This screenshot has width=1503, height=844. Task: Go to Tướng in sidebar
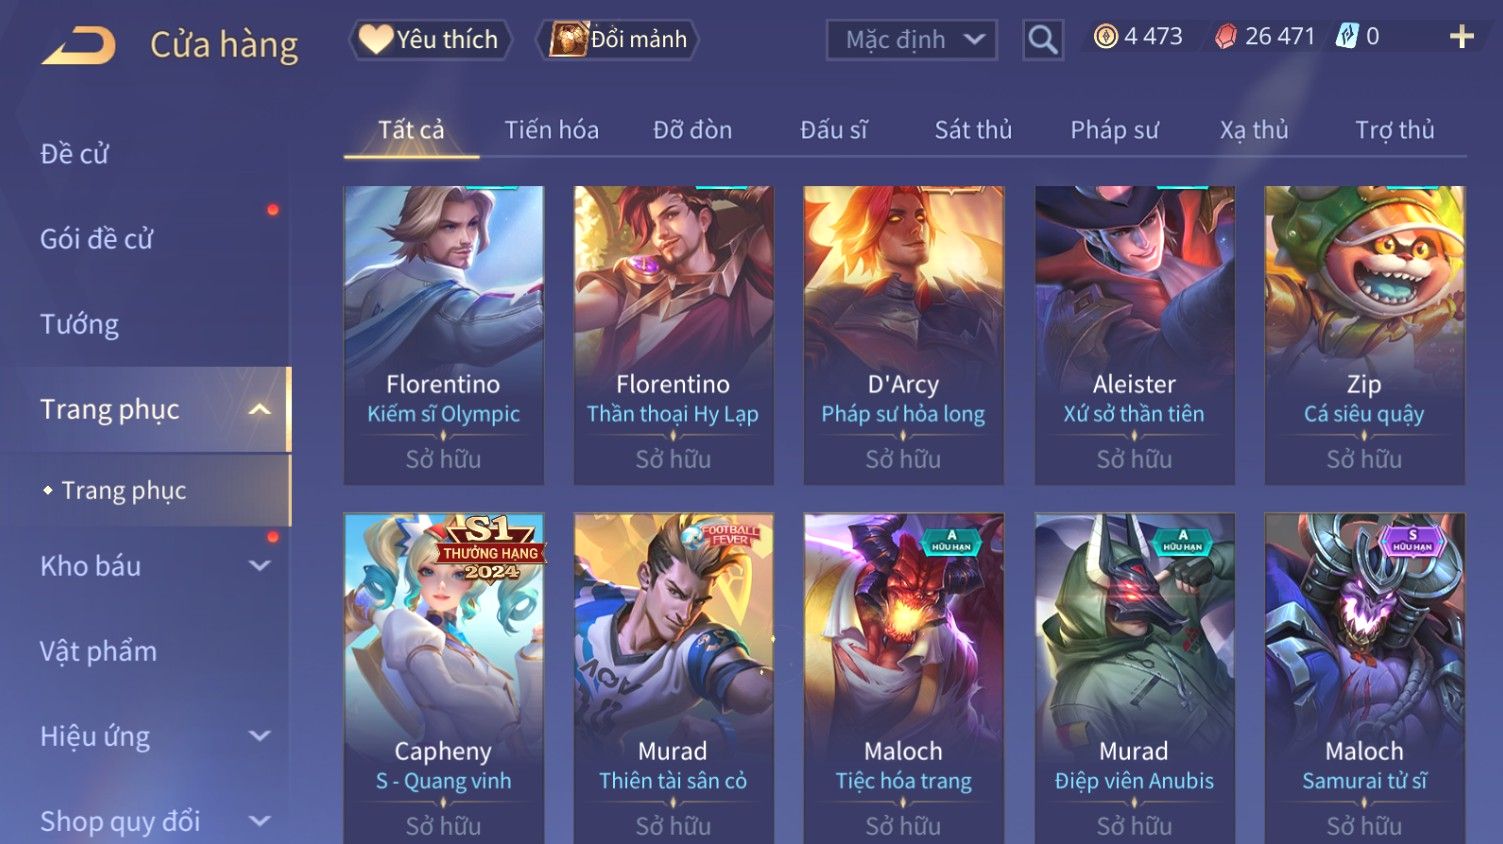click(x=79, y=324)
